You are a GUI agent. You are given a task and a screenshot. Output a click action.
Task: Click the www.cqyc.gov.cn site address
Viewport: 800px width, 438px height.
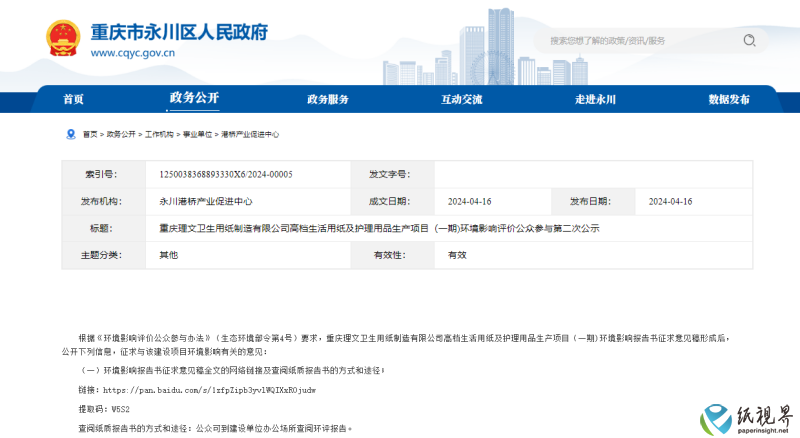point(133,53)
